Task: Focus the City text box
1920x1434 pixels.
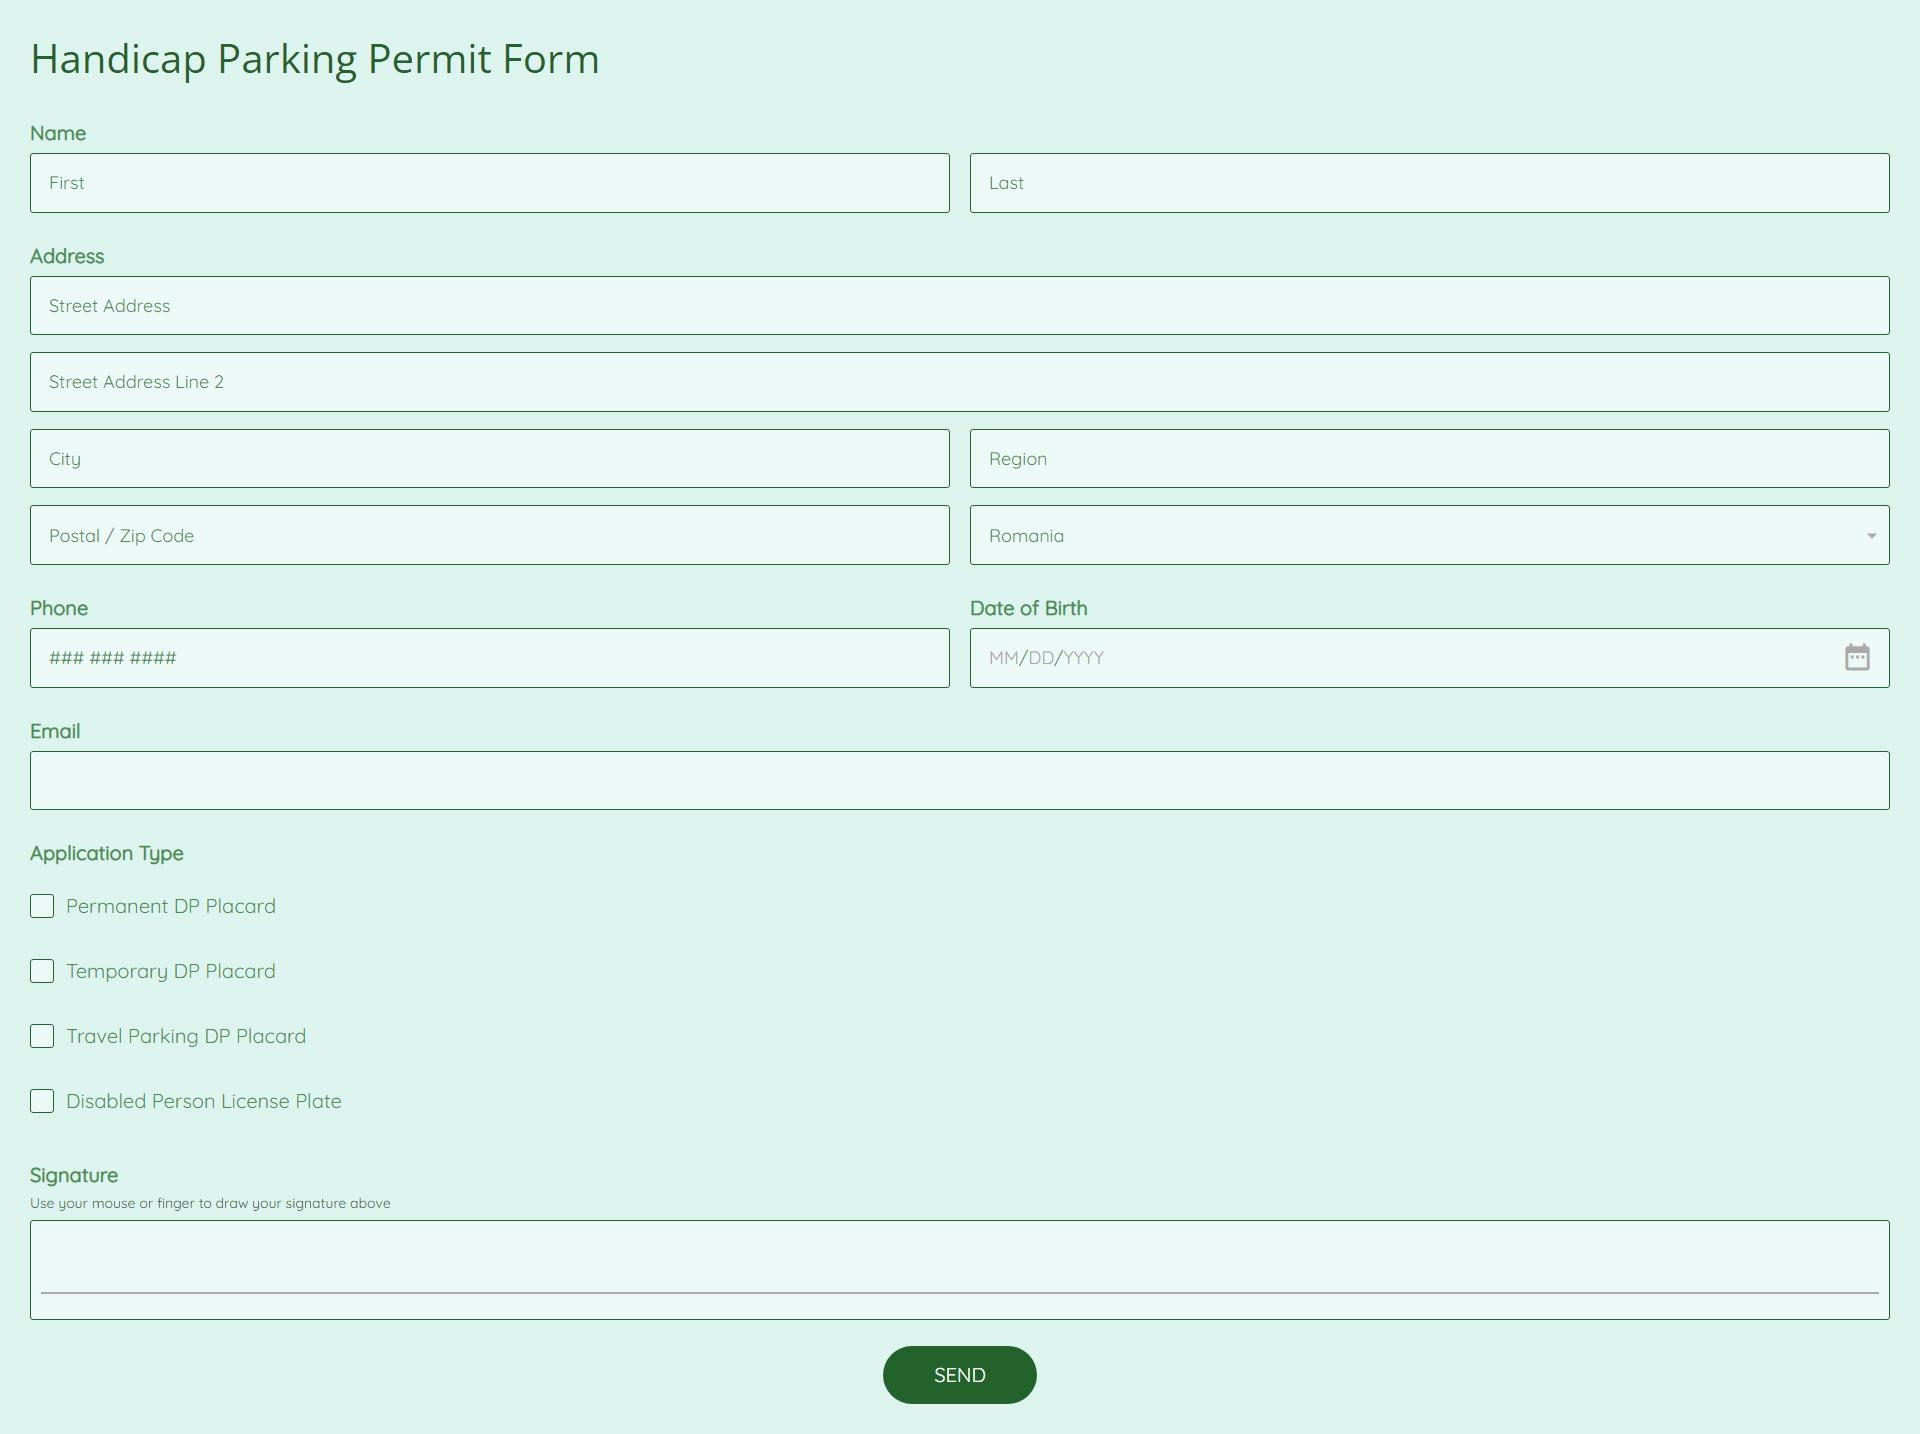Action: click(x=489, y=459)
